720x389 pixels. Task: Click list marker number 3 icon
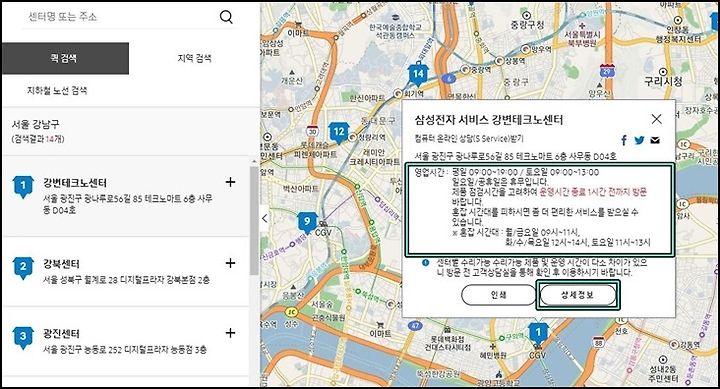click(23, 338)
